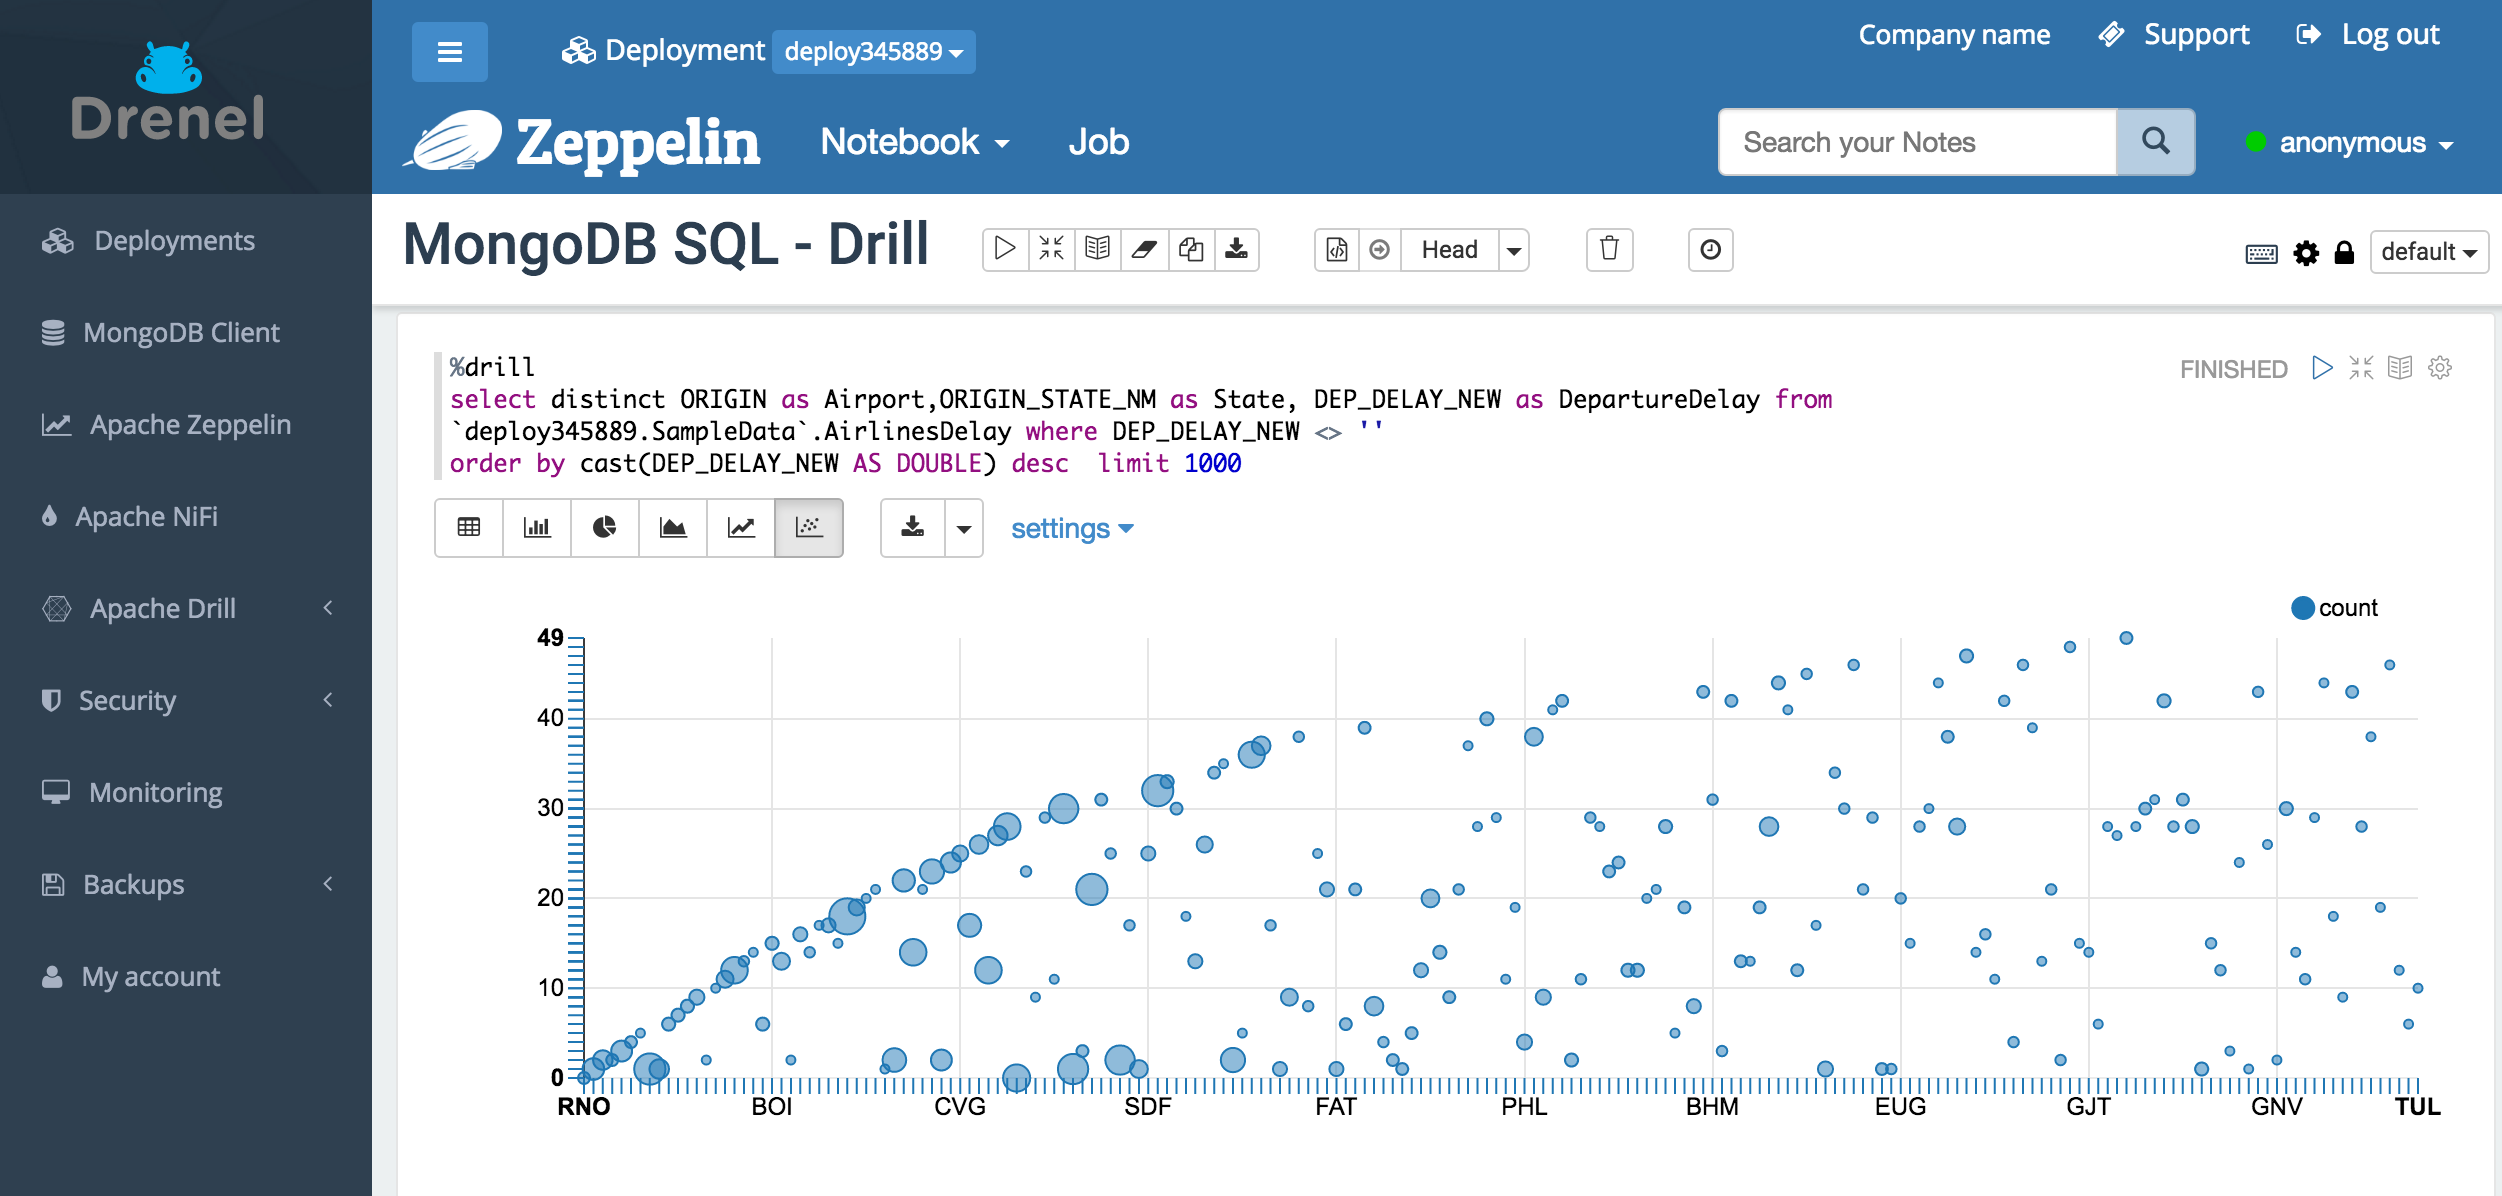The width and height of the screenshot is (2502, 1196).
Task: Open note permissions lock icon
Action: point(2344,253)
